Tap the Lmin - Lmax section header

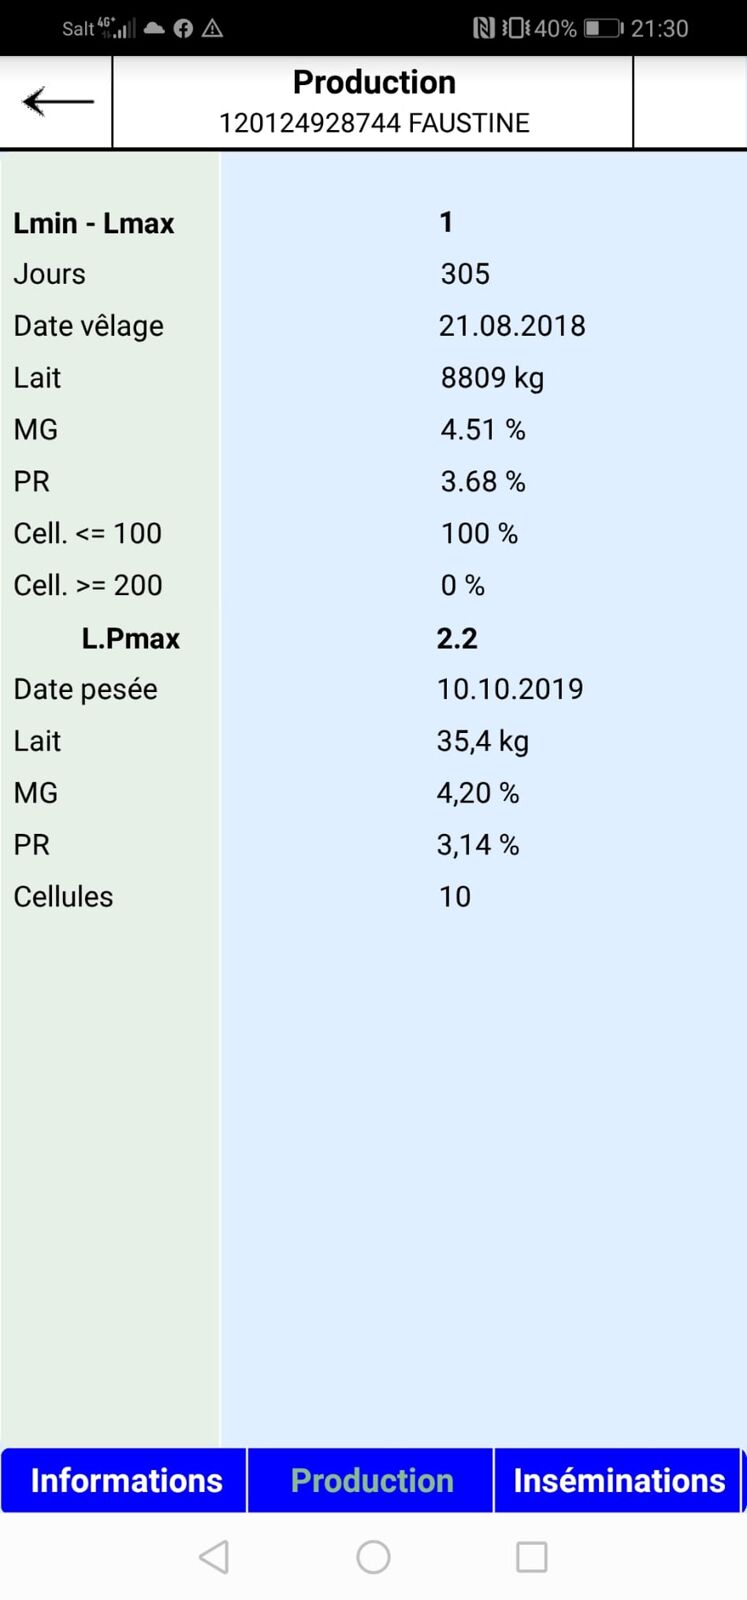point(94,223)
